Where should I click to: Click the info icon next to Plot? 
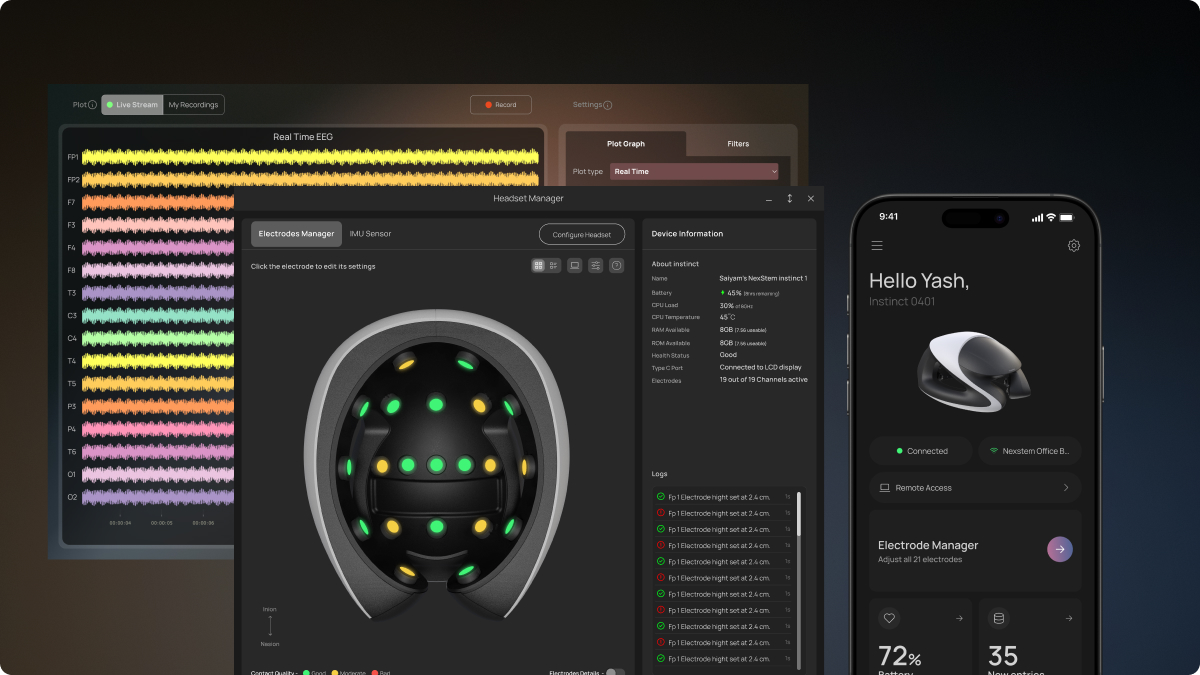(93, 105)
